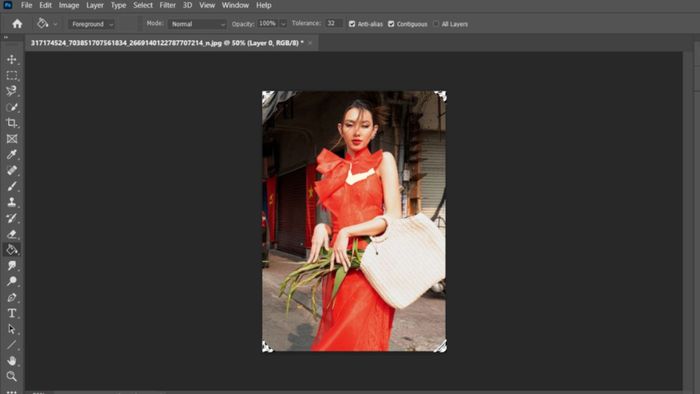700x394 pixels.
Task: Open the Help menu
Action: pos(263,5)
